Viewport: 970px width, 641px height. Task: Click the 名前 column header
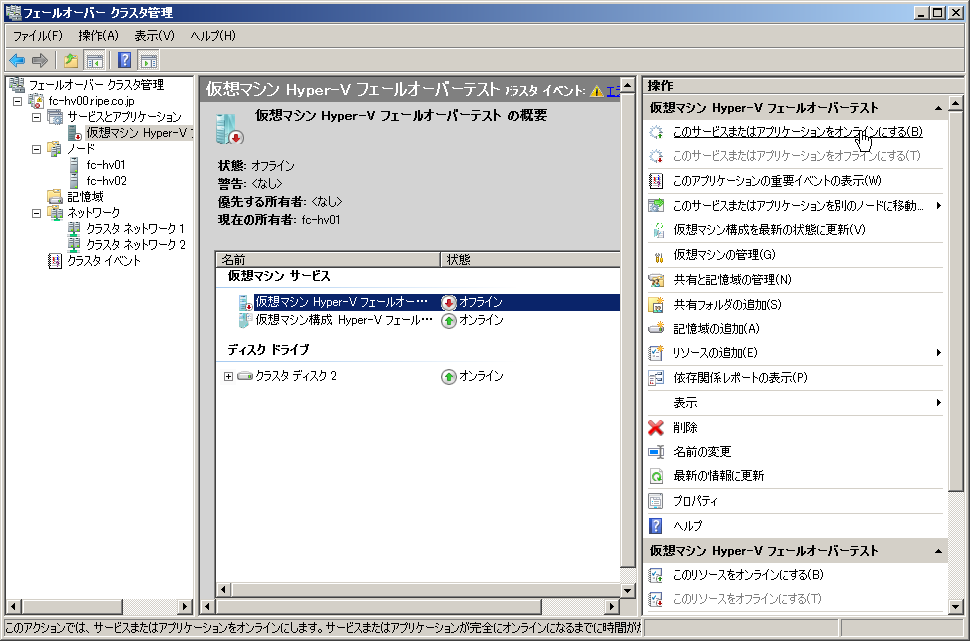tap(328, 260)
